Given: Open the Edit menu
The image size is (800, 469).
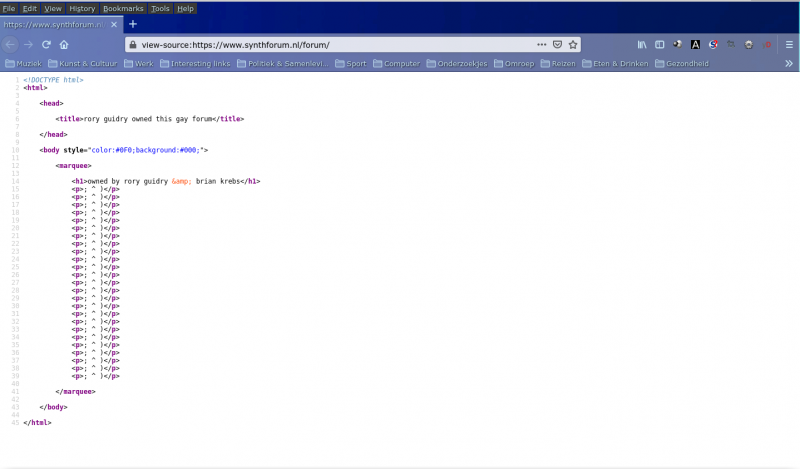Looking at the screenshot, I should pyautogui.click(x=30, y=9).
